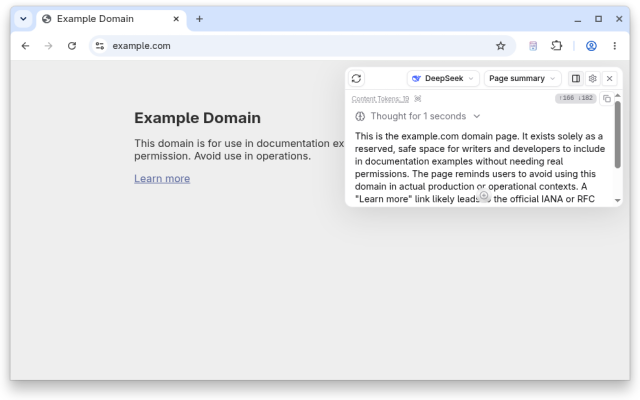Click the icon beside Content Tokens
This screenshot has width=640, height=400.
click(x=418, y=99)
